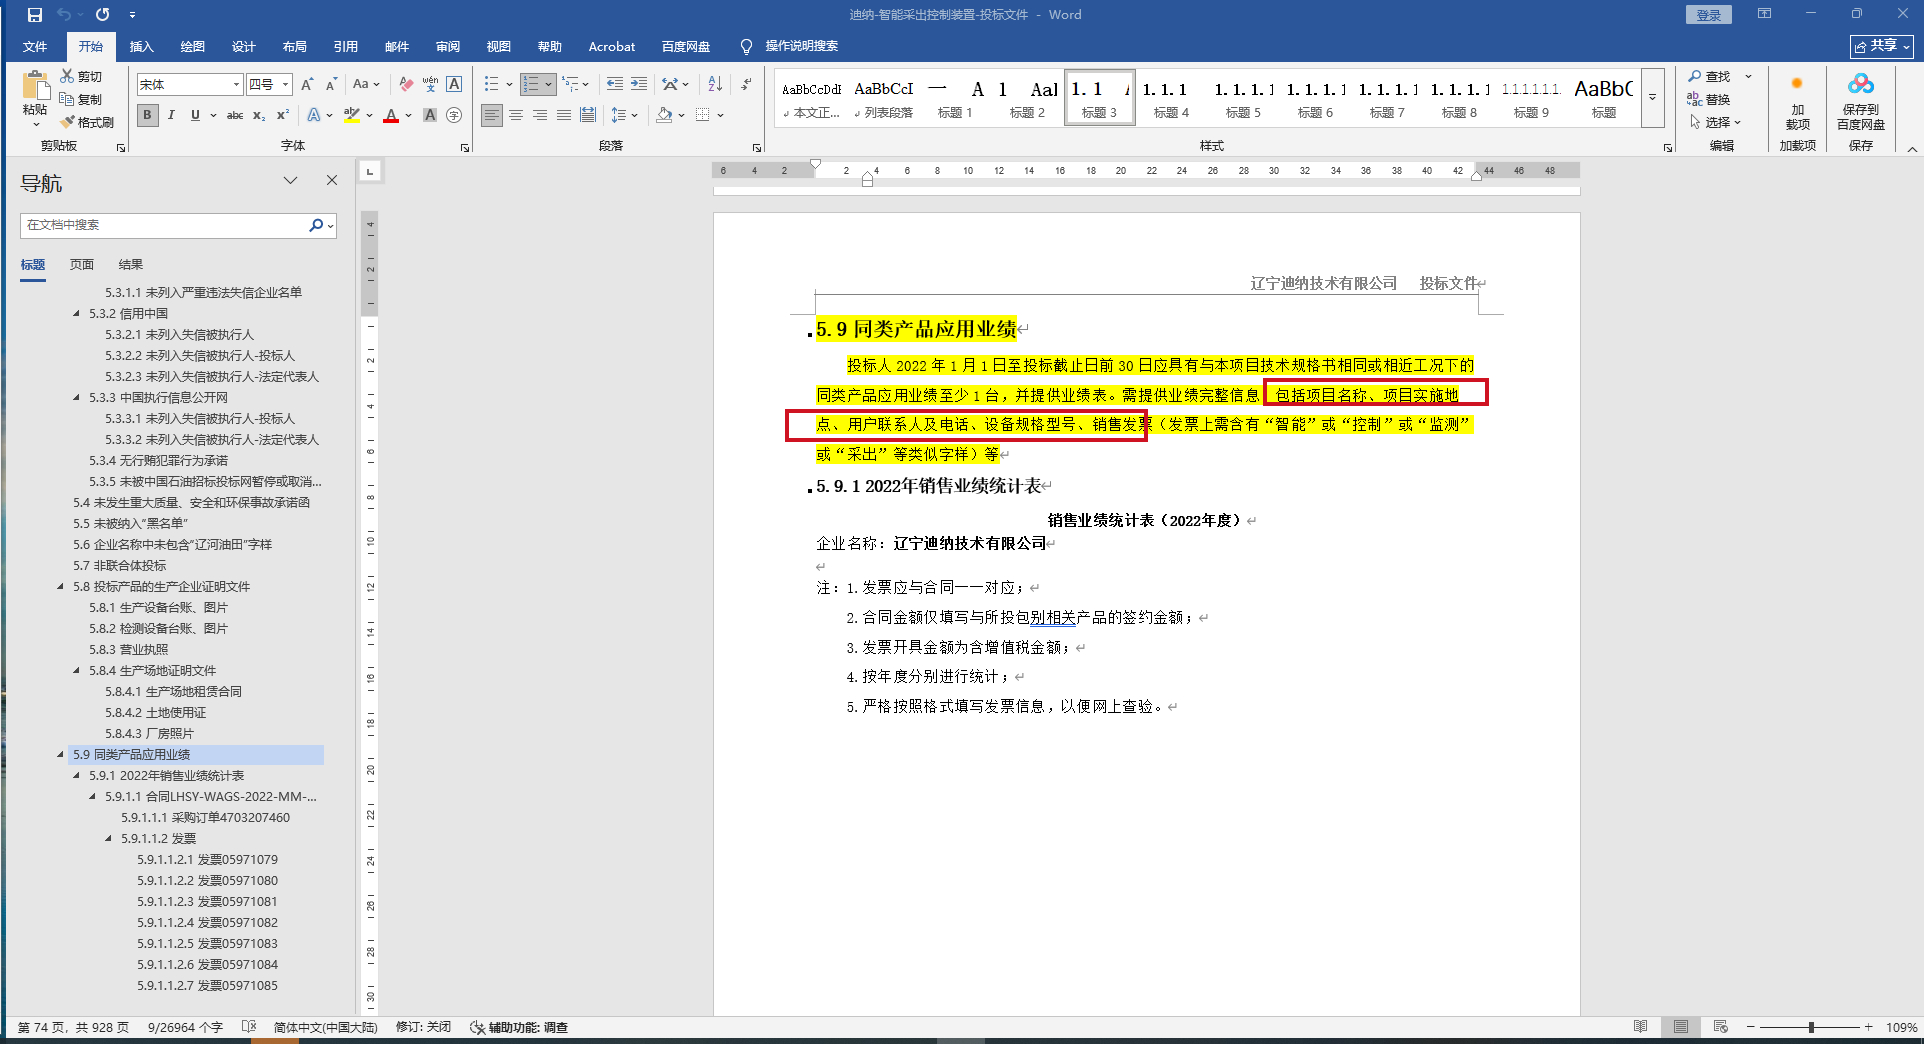The height and width of the screenshot is (1044, 1924).
Task: Apply character shading with the gray A icon
Action: pos(430,115)
